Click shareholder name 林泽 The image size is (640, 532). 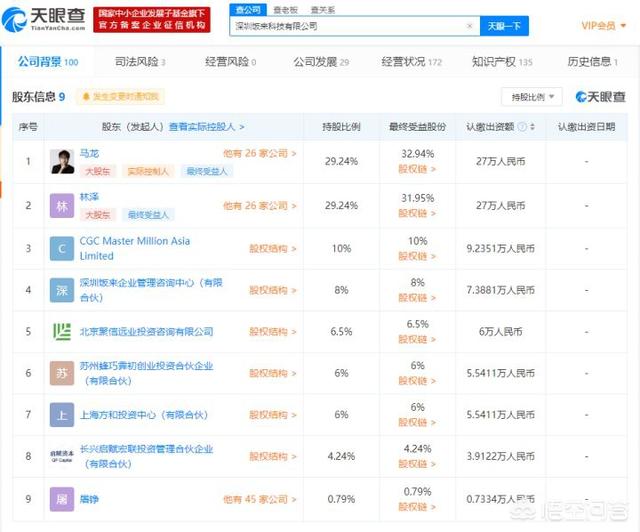click(x=89, y=197)
